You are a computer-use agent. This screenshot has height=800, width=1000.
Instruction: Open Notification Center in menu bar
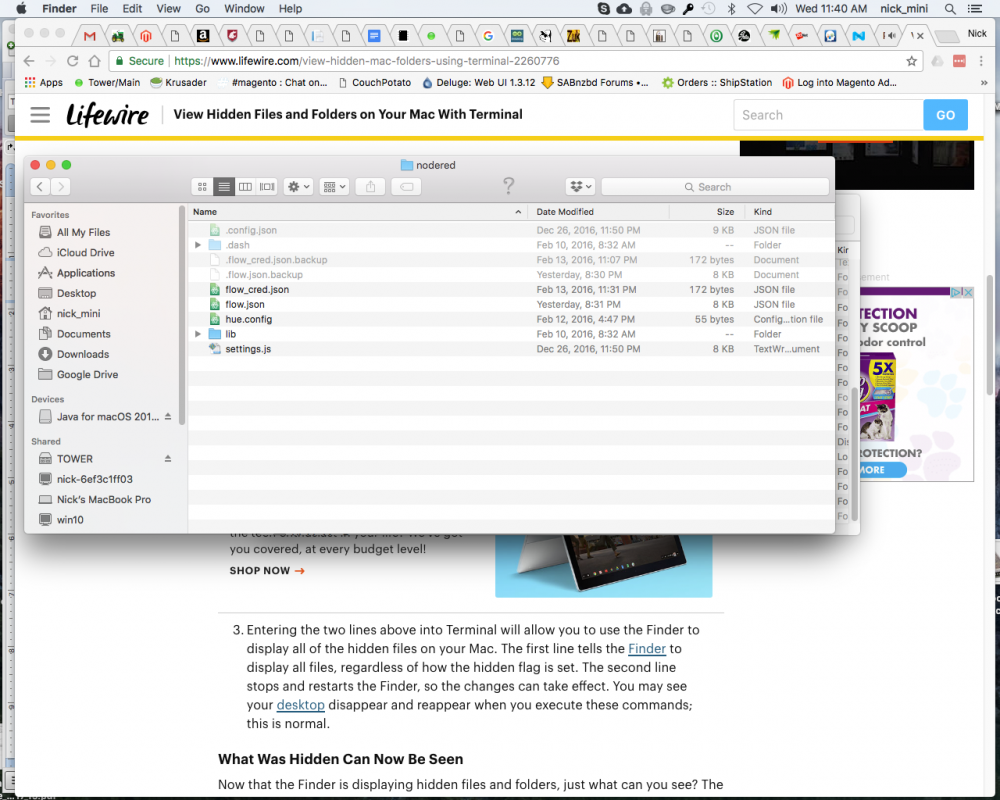975,9
